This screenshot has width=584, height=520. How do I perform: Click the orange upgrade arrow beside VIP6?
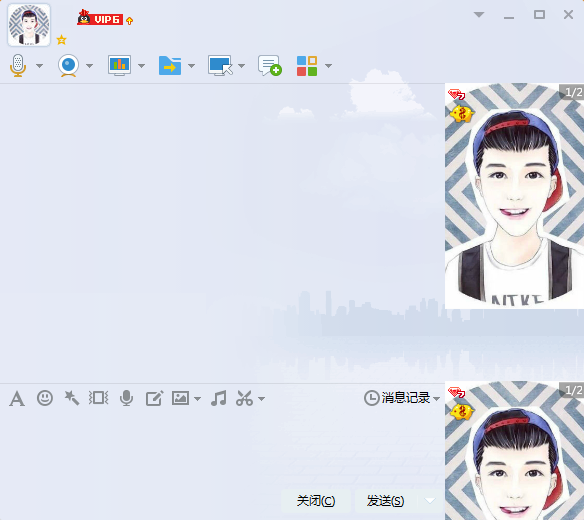point(129,21)
